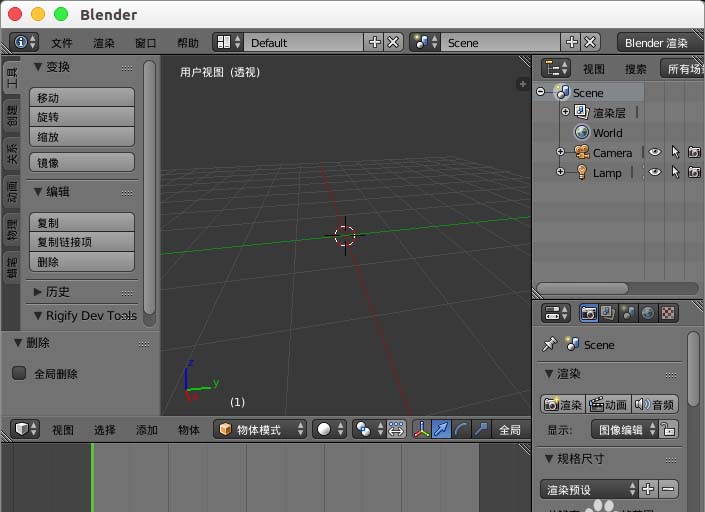This screenshot has height=512, width=705.
Task: Open the 3D view Add menu
Action: (147, 430)
